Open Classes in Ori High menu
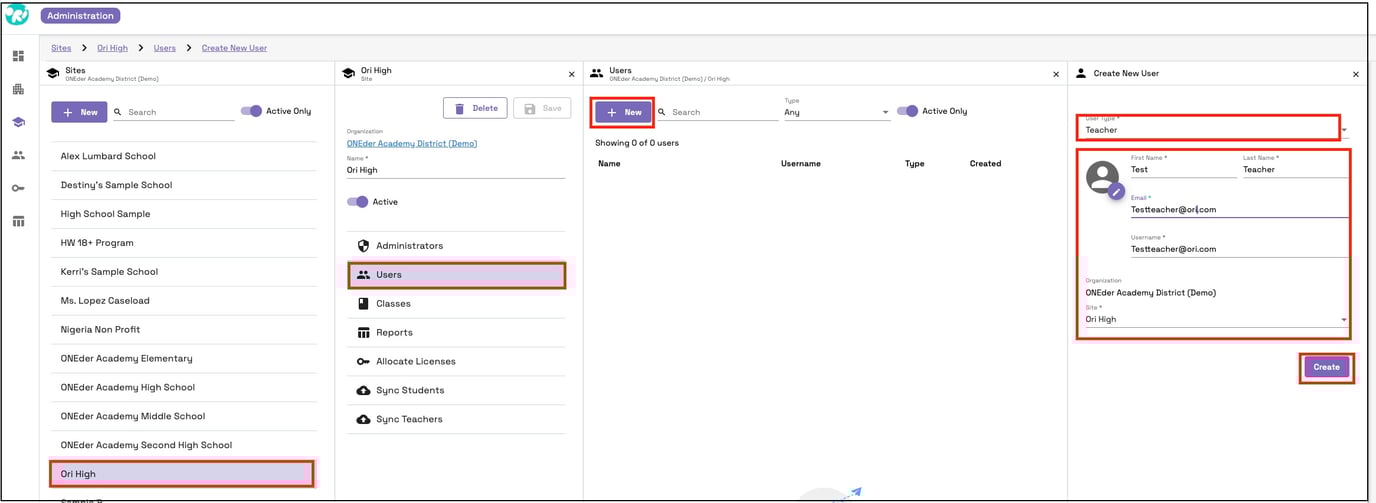Image resolution: width=1376 pixels, height=503 pixels. click(393, 303)
